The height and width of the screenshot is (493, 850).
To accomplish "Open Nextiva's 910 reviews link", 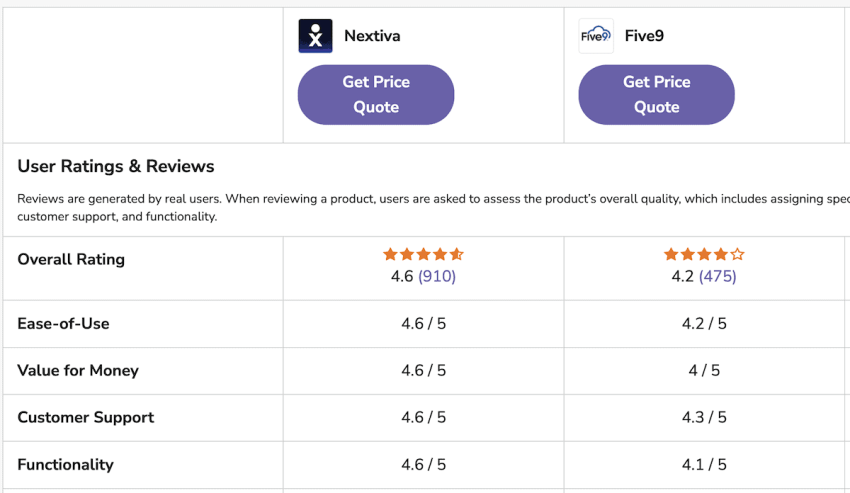I will (x=437, y=276).
